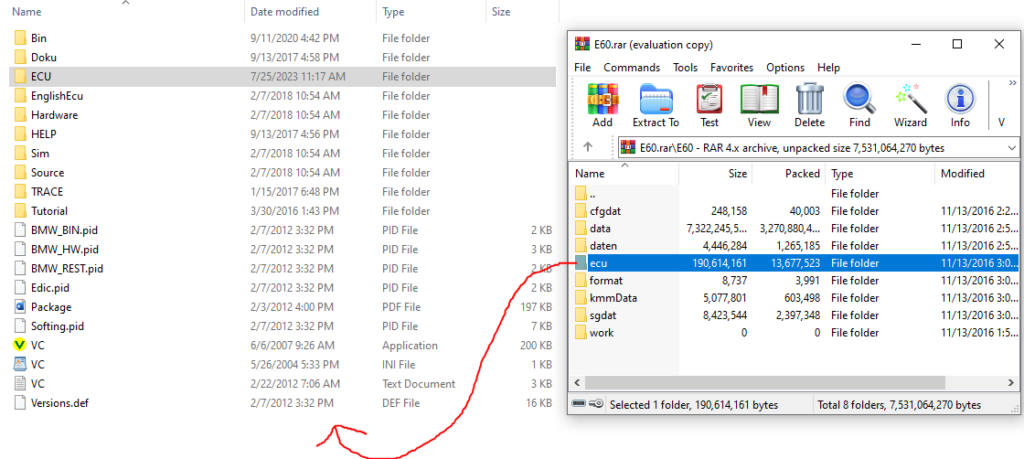Select the VC Application file

tap(38, 345)
